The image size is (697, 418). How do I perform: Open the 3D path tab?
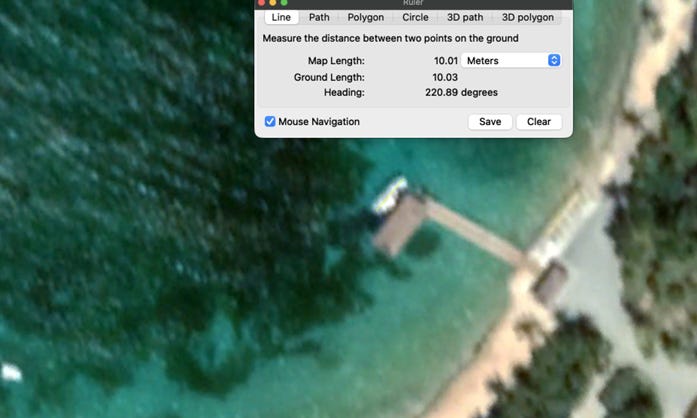(x=465, y=17)
